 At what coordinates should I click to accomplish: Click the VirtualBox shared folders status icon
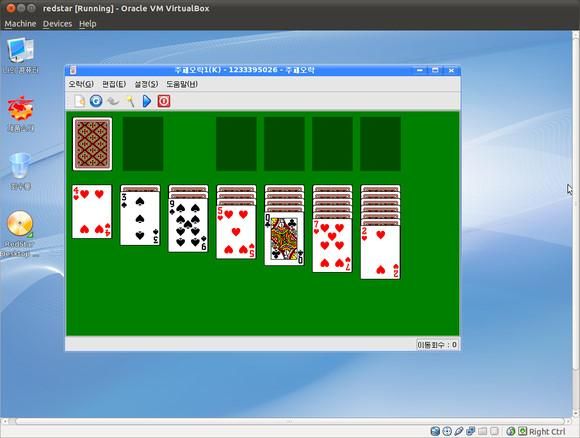click(482, 431)
